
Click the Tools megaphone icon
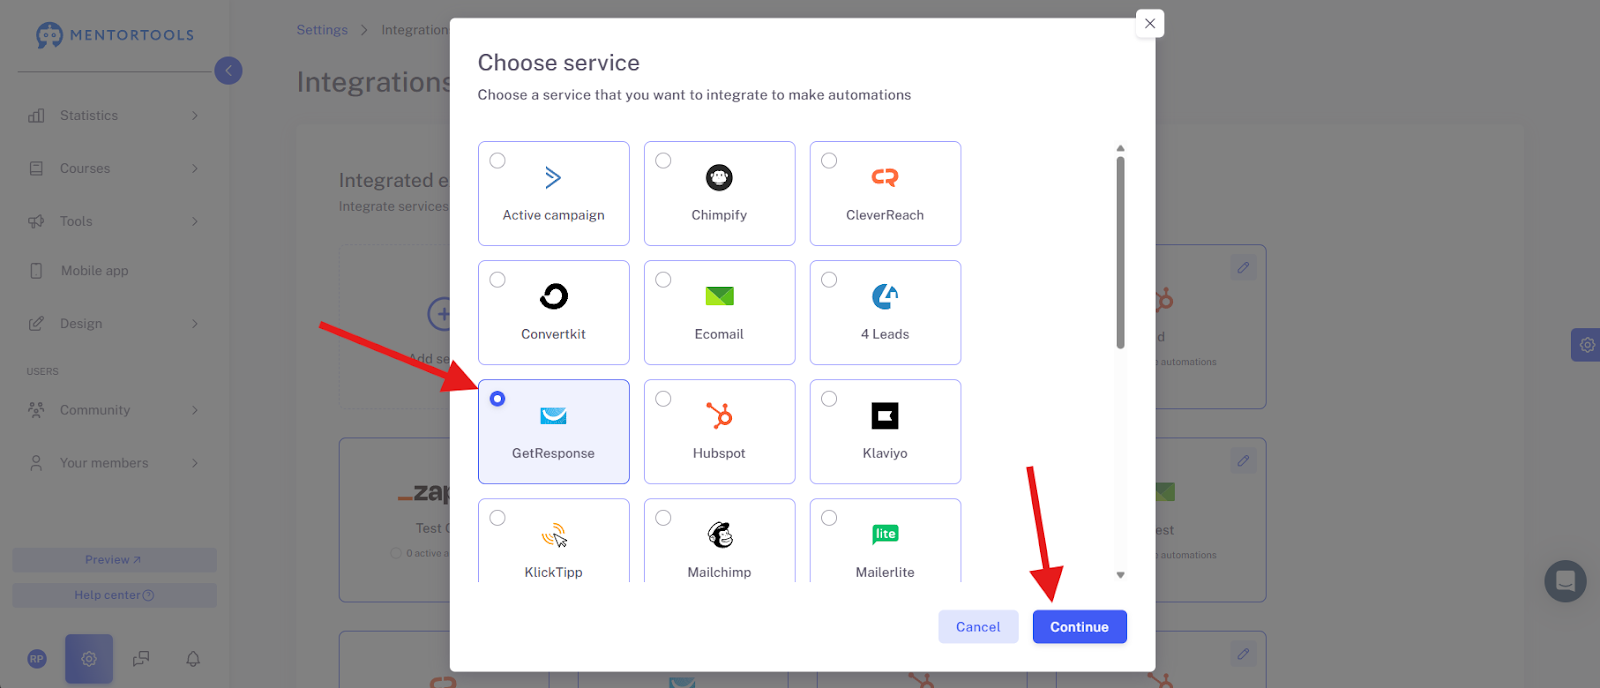tap(36, 222)
